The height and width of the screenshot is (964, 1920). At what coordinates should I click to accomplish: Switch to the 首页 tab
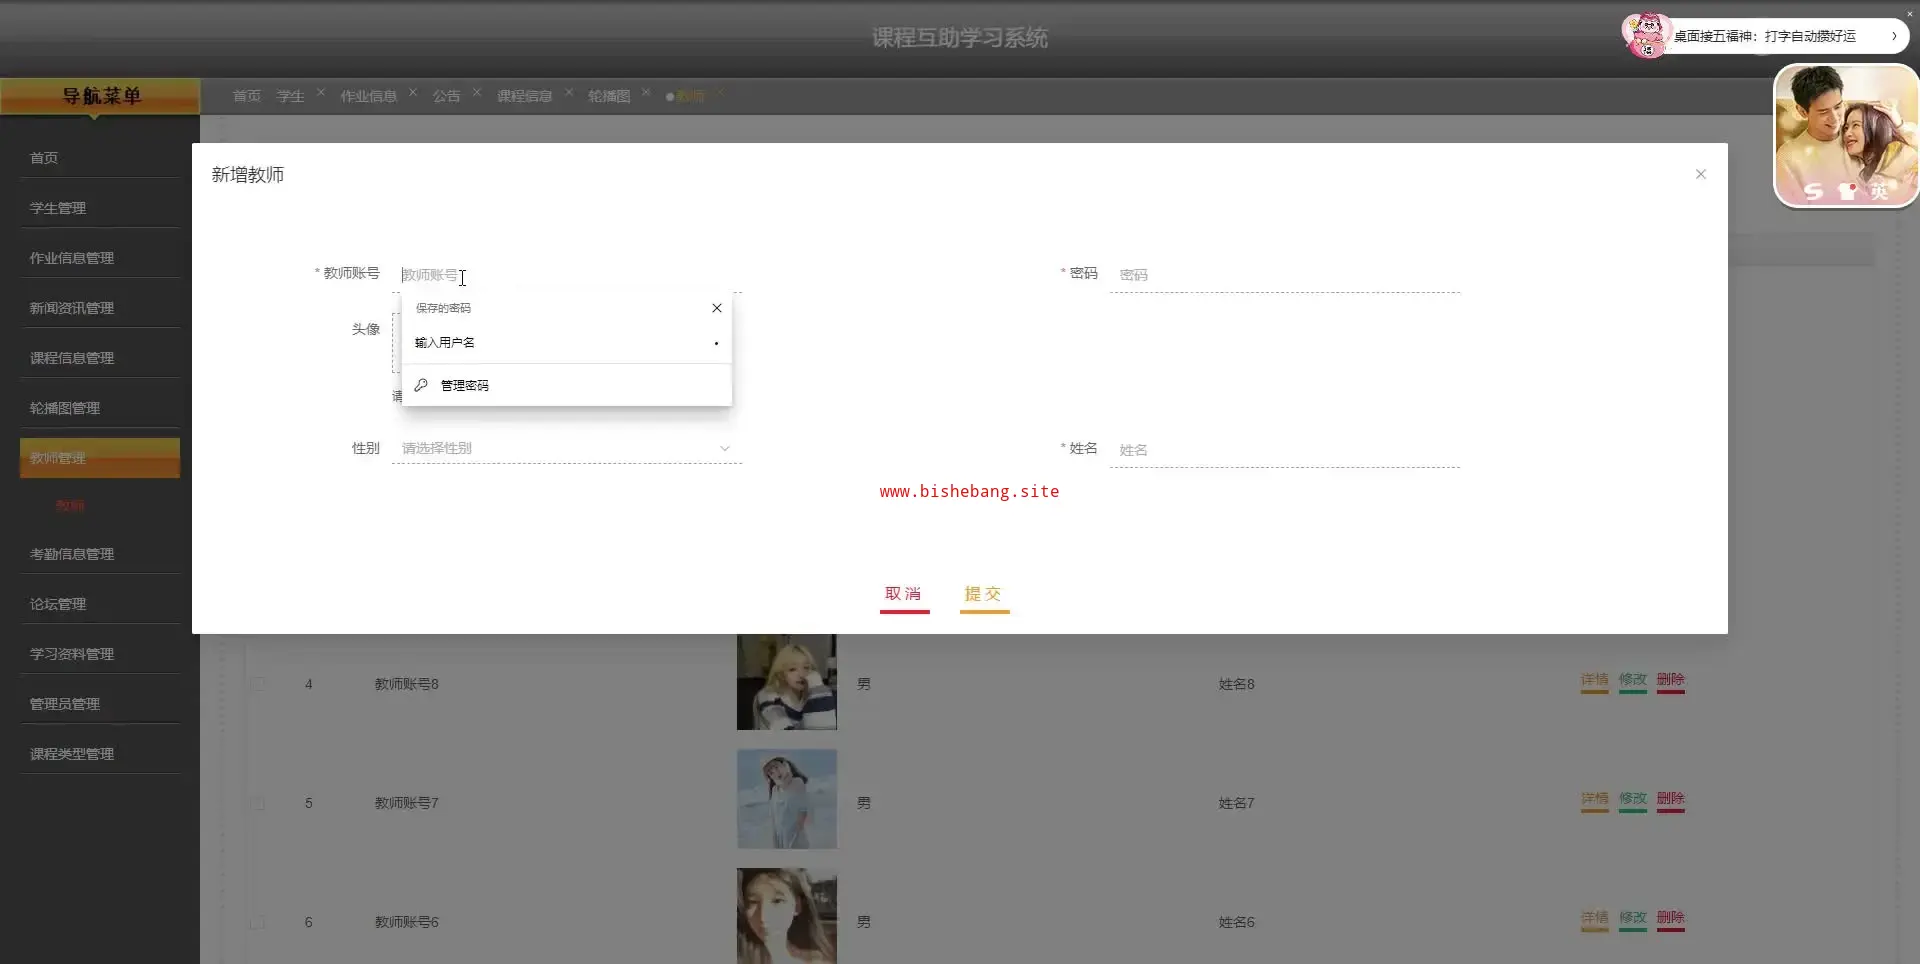point(247,96)
